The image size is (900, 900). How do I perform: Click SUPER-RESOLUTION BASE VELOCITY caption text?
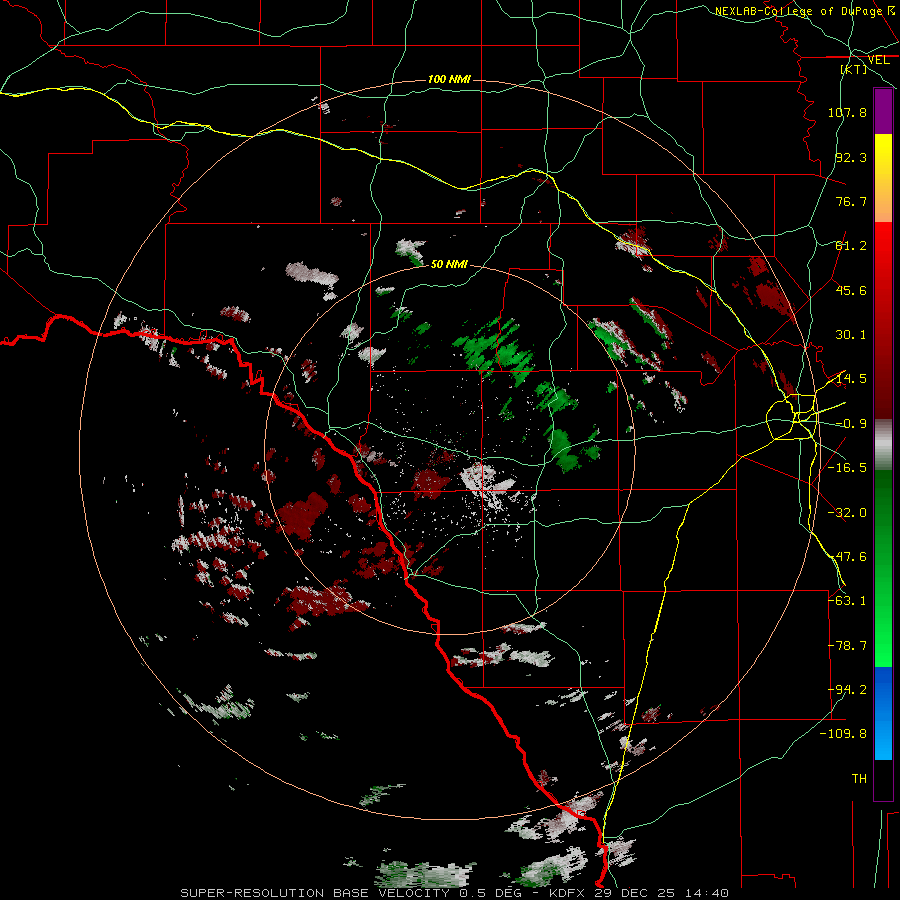coord(315,893)
